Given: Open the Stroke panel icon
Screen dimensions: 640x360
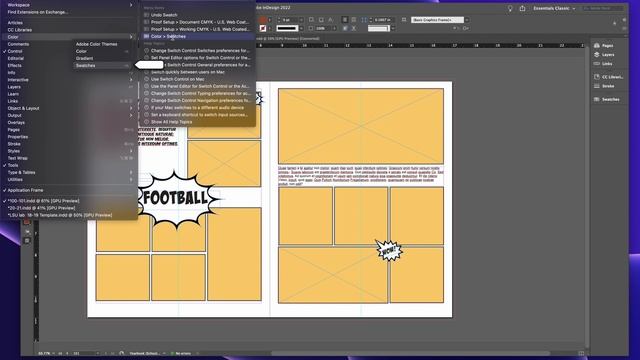Looking at the screenshot, I should click(x=597, y=86).
